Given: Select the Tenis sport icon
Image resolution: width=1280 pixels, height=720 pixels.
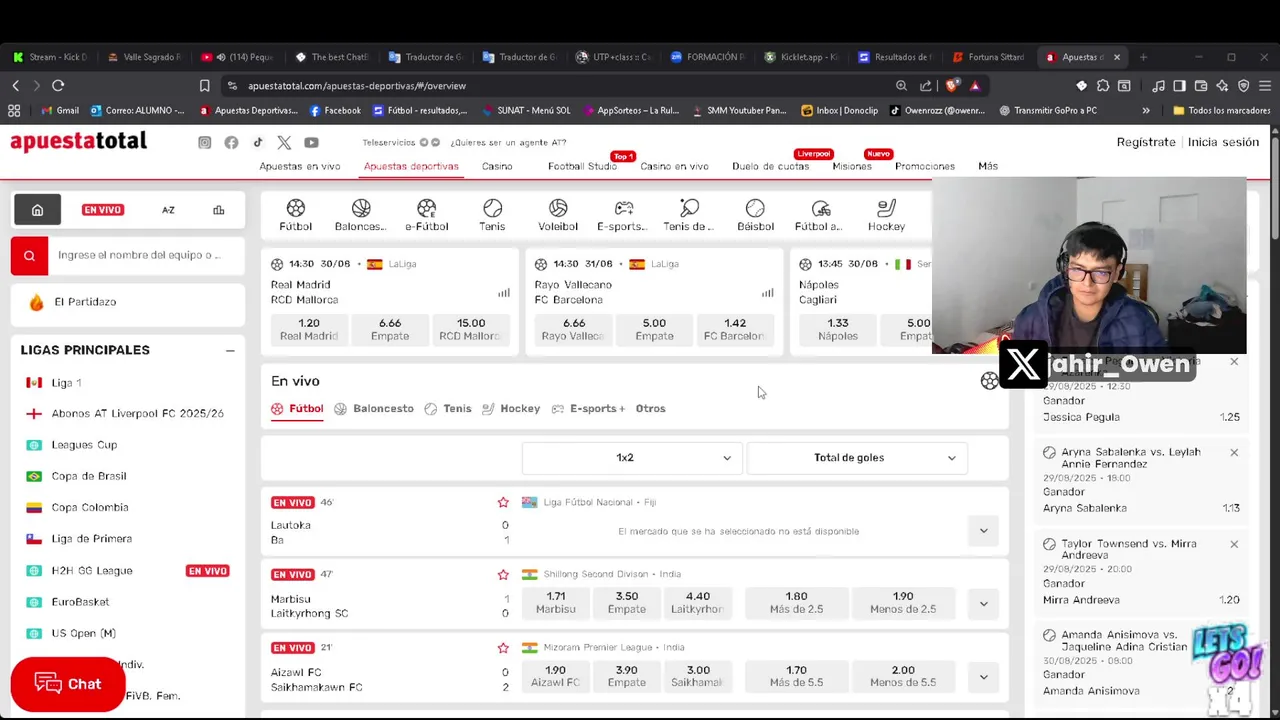Looking at the screenshot, I should coord(492,215).
